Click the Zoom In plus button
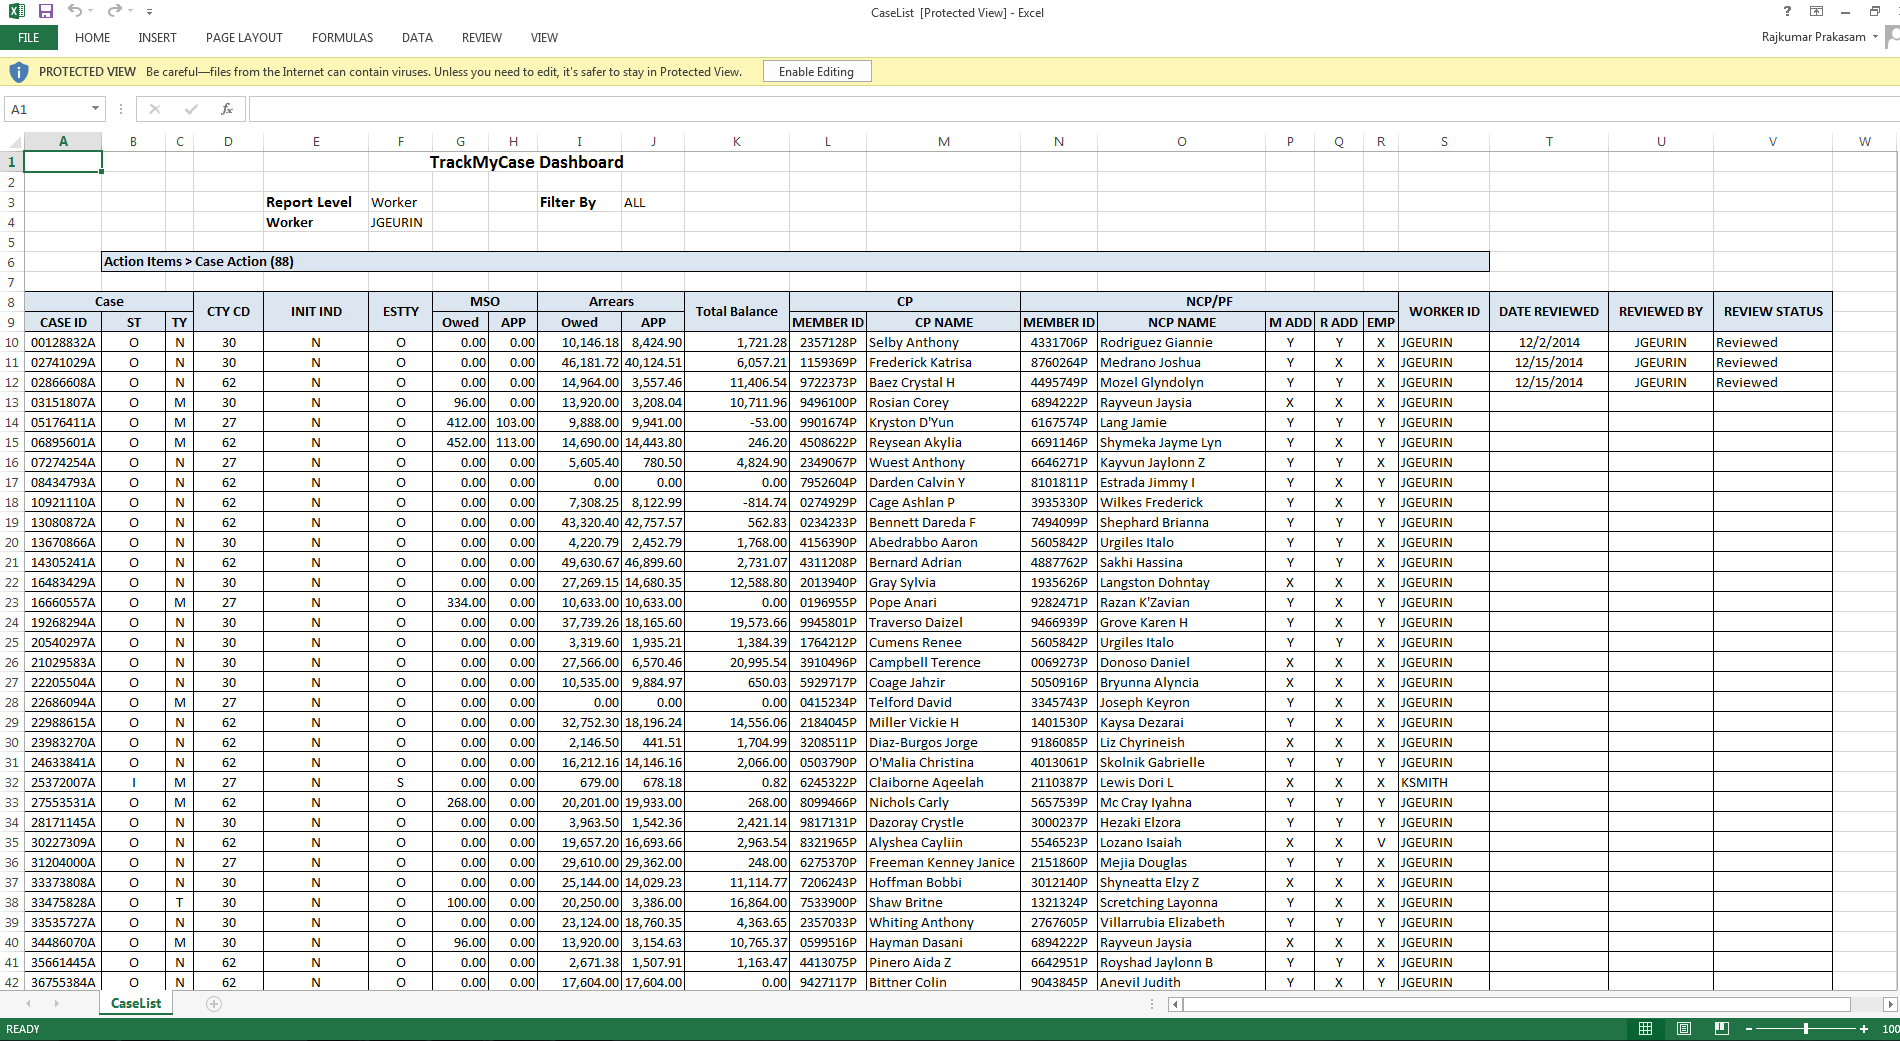The width and height of the screenshot is (1900, 1041). point(1863,1029)
